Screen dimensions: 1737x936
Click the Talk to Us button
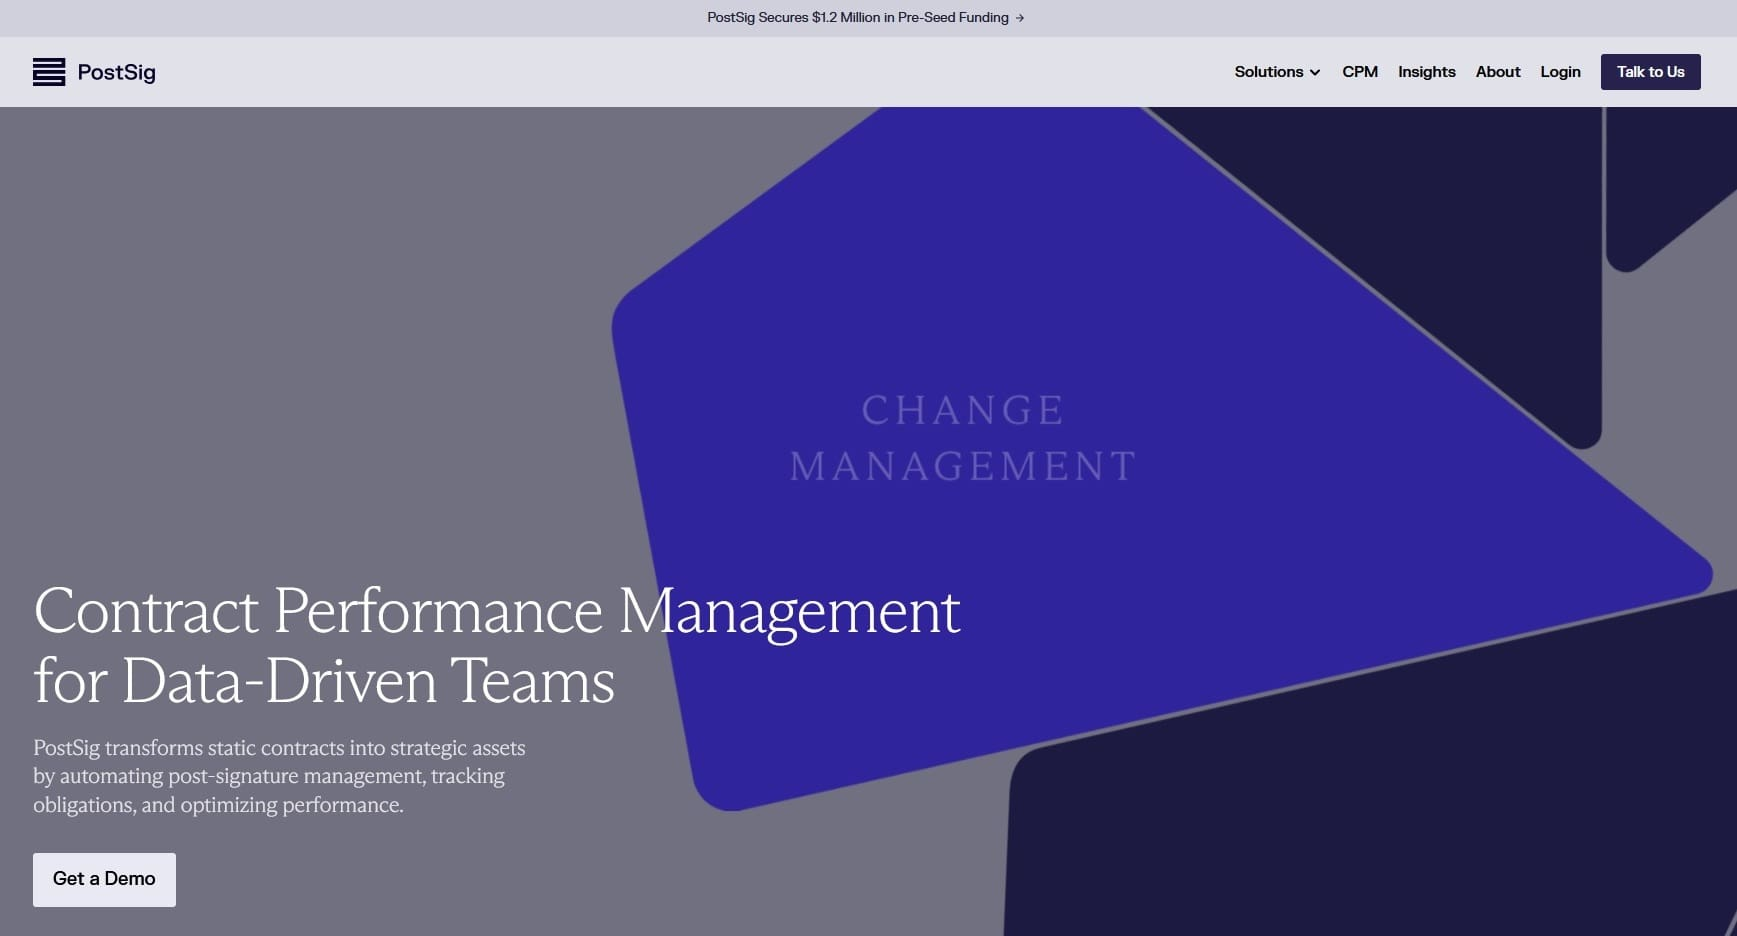pos(1650,72)
